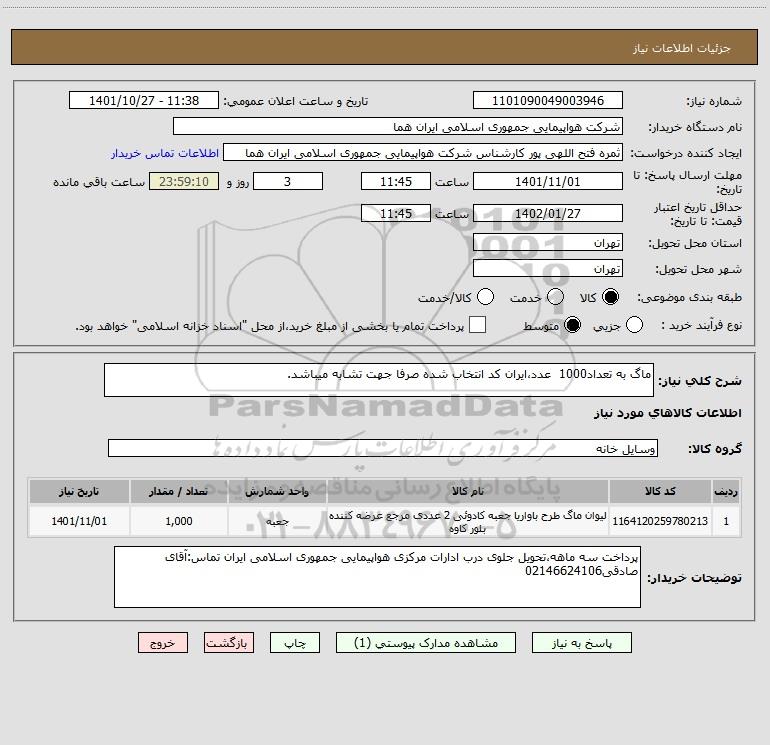The image size is (770, 745).
Task: Click the need number field 1101090049003946
Action: point(548,101)
